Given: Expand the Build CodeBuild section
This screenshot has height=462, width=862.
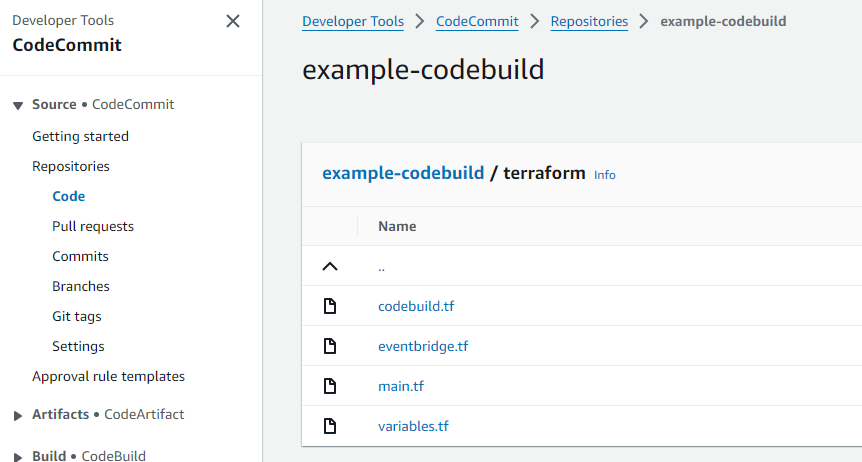Looking at the screenshot, I should [18, 456].
